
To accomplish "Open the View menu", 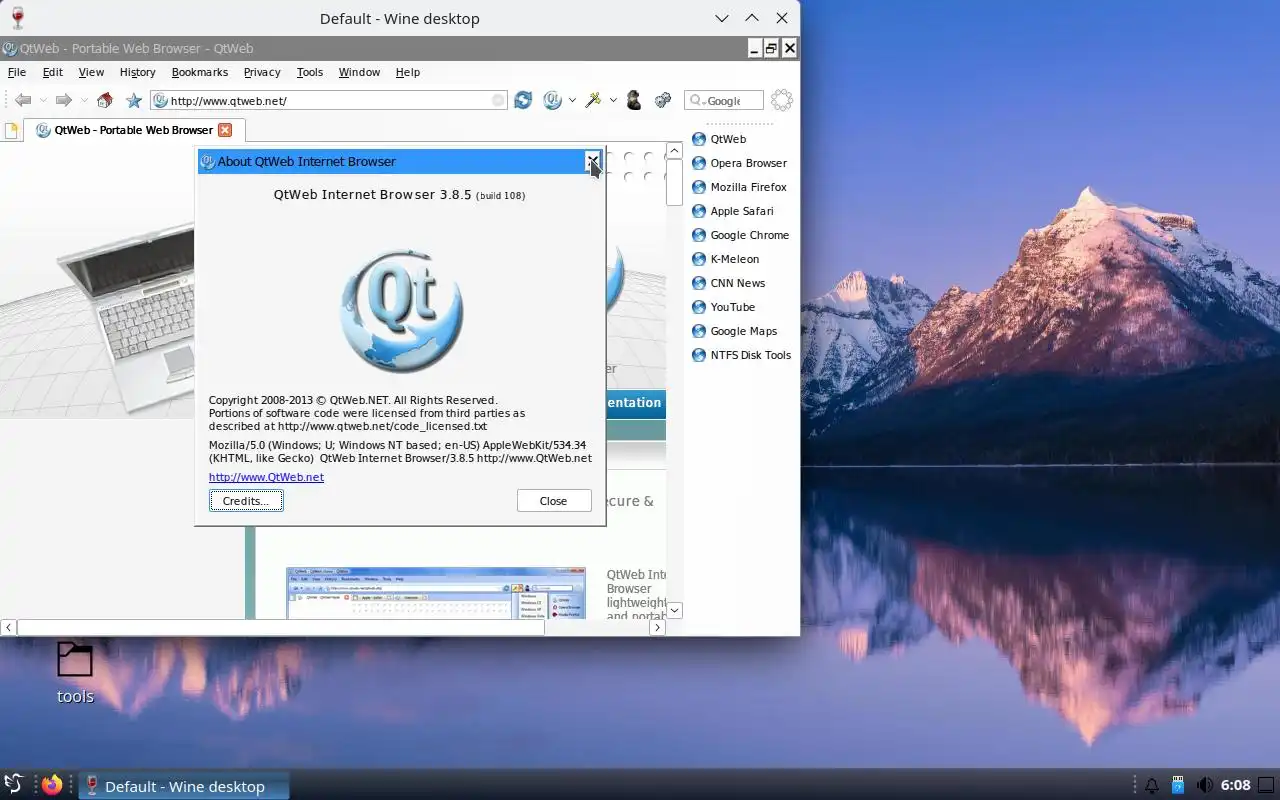I will 91,72.
